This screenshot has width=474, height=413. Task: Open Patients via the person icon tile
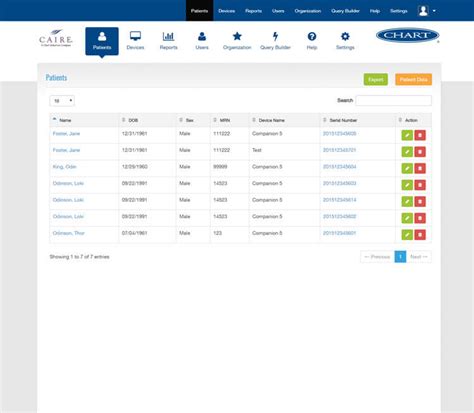102,41
